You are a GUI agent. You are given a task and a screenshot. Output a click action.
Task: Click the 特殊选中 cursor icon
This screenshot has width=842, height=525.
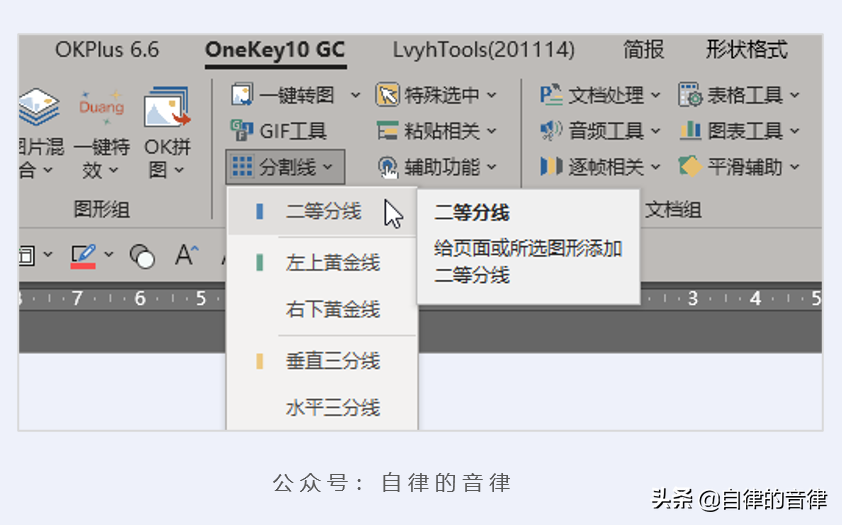click(387, 95)
